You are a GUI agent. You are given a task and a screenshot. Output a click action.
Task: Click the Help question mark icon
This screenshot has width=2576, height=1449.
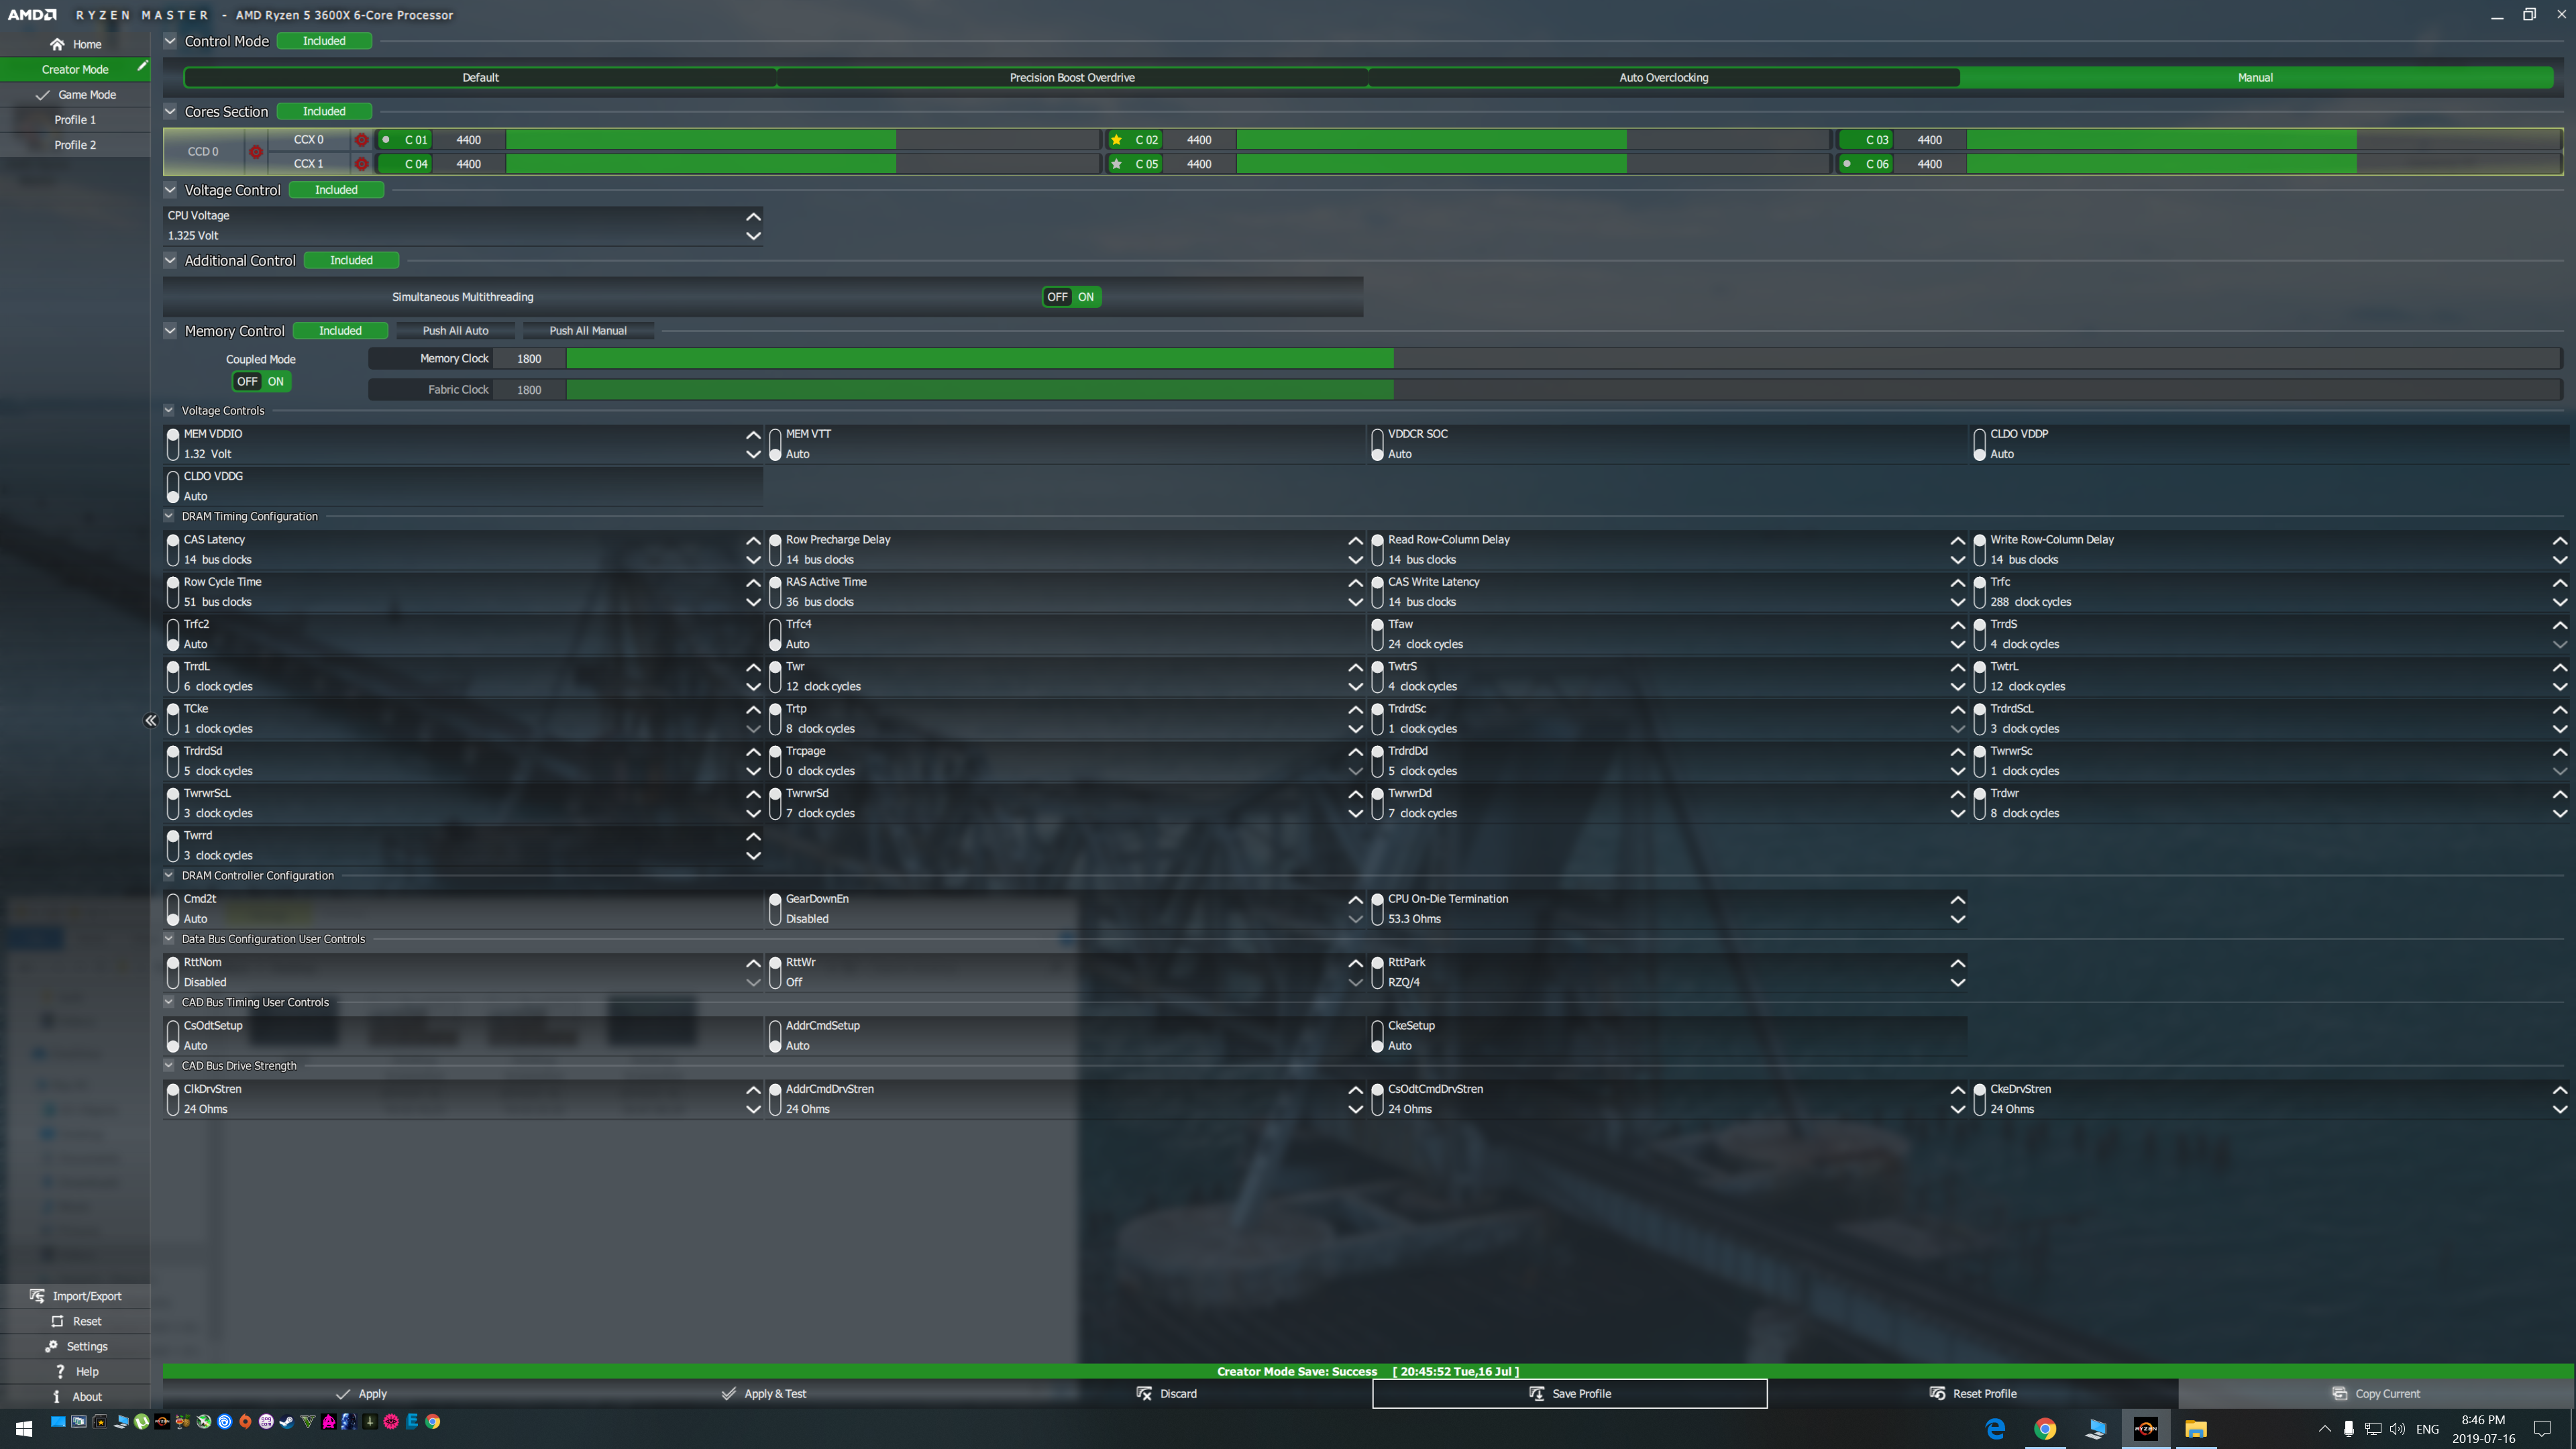pos(59,1371)
